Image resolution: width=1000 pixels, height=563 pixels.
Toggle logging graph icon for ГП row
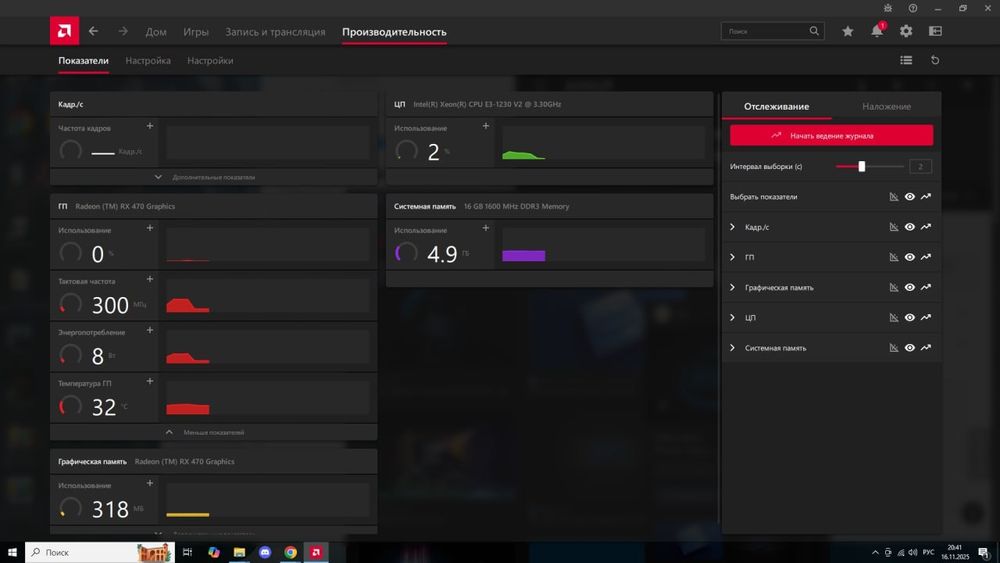925,257
